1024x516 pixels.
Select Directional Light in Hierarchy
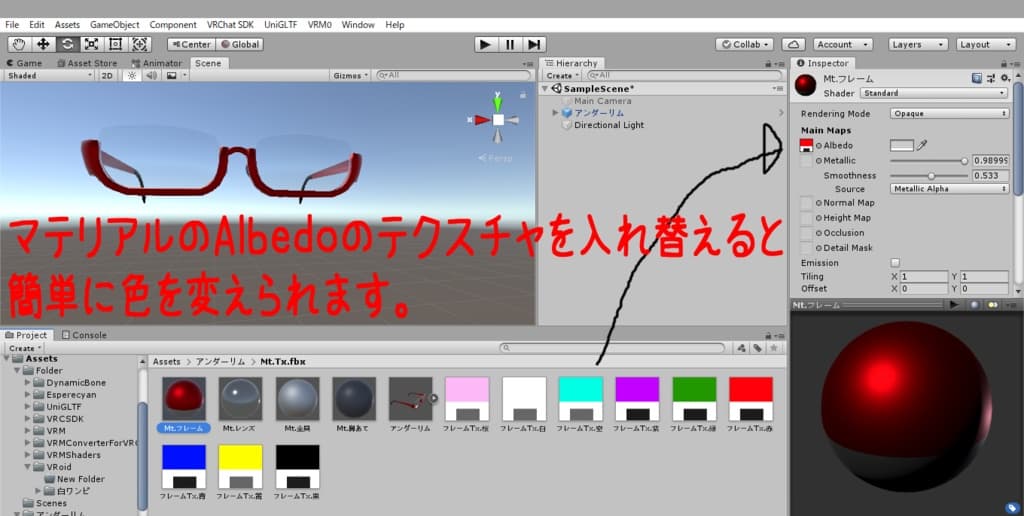pos(609,125)
